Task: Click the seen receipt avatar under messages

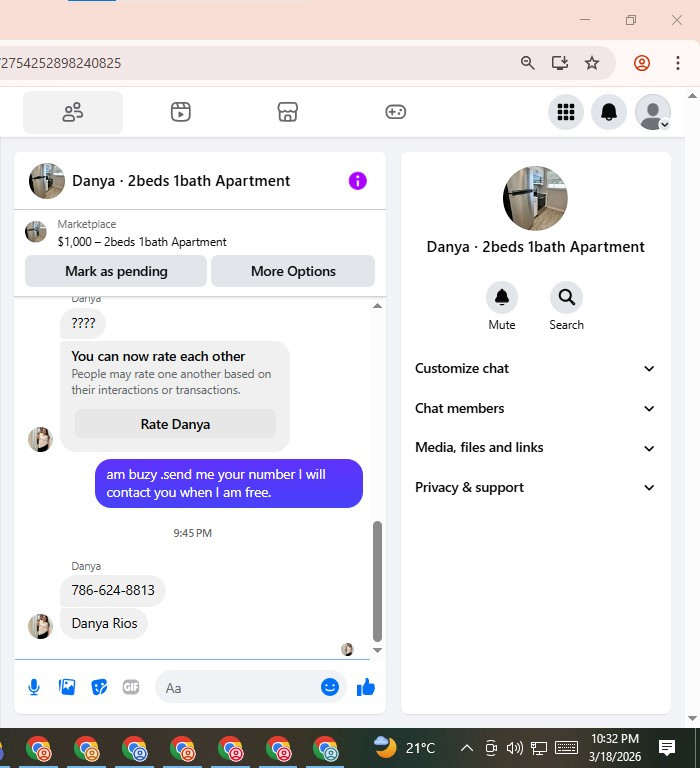Action: click(x=347, y=649)
